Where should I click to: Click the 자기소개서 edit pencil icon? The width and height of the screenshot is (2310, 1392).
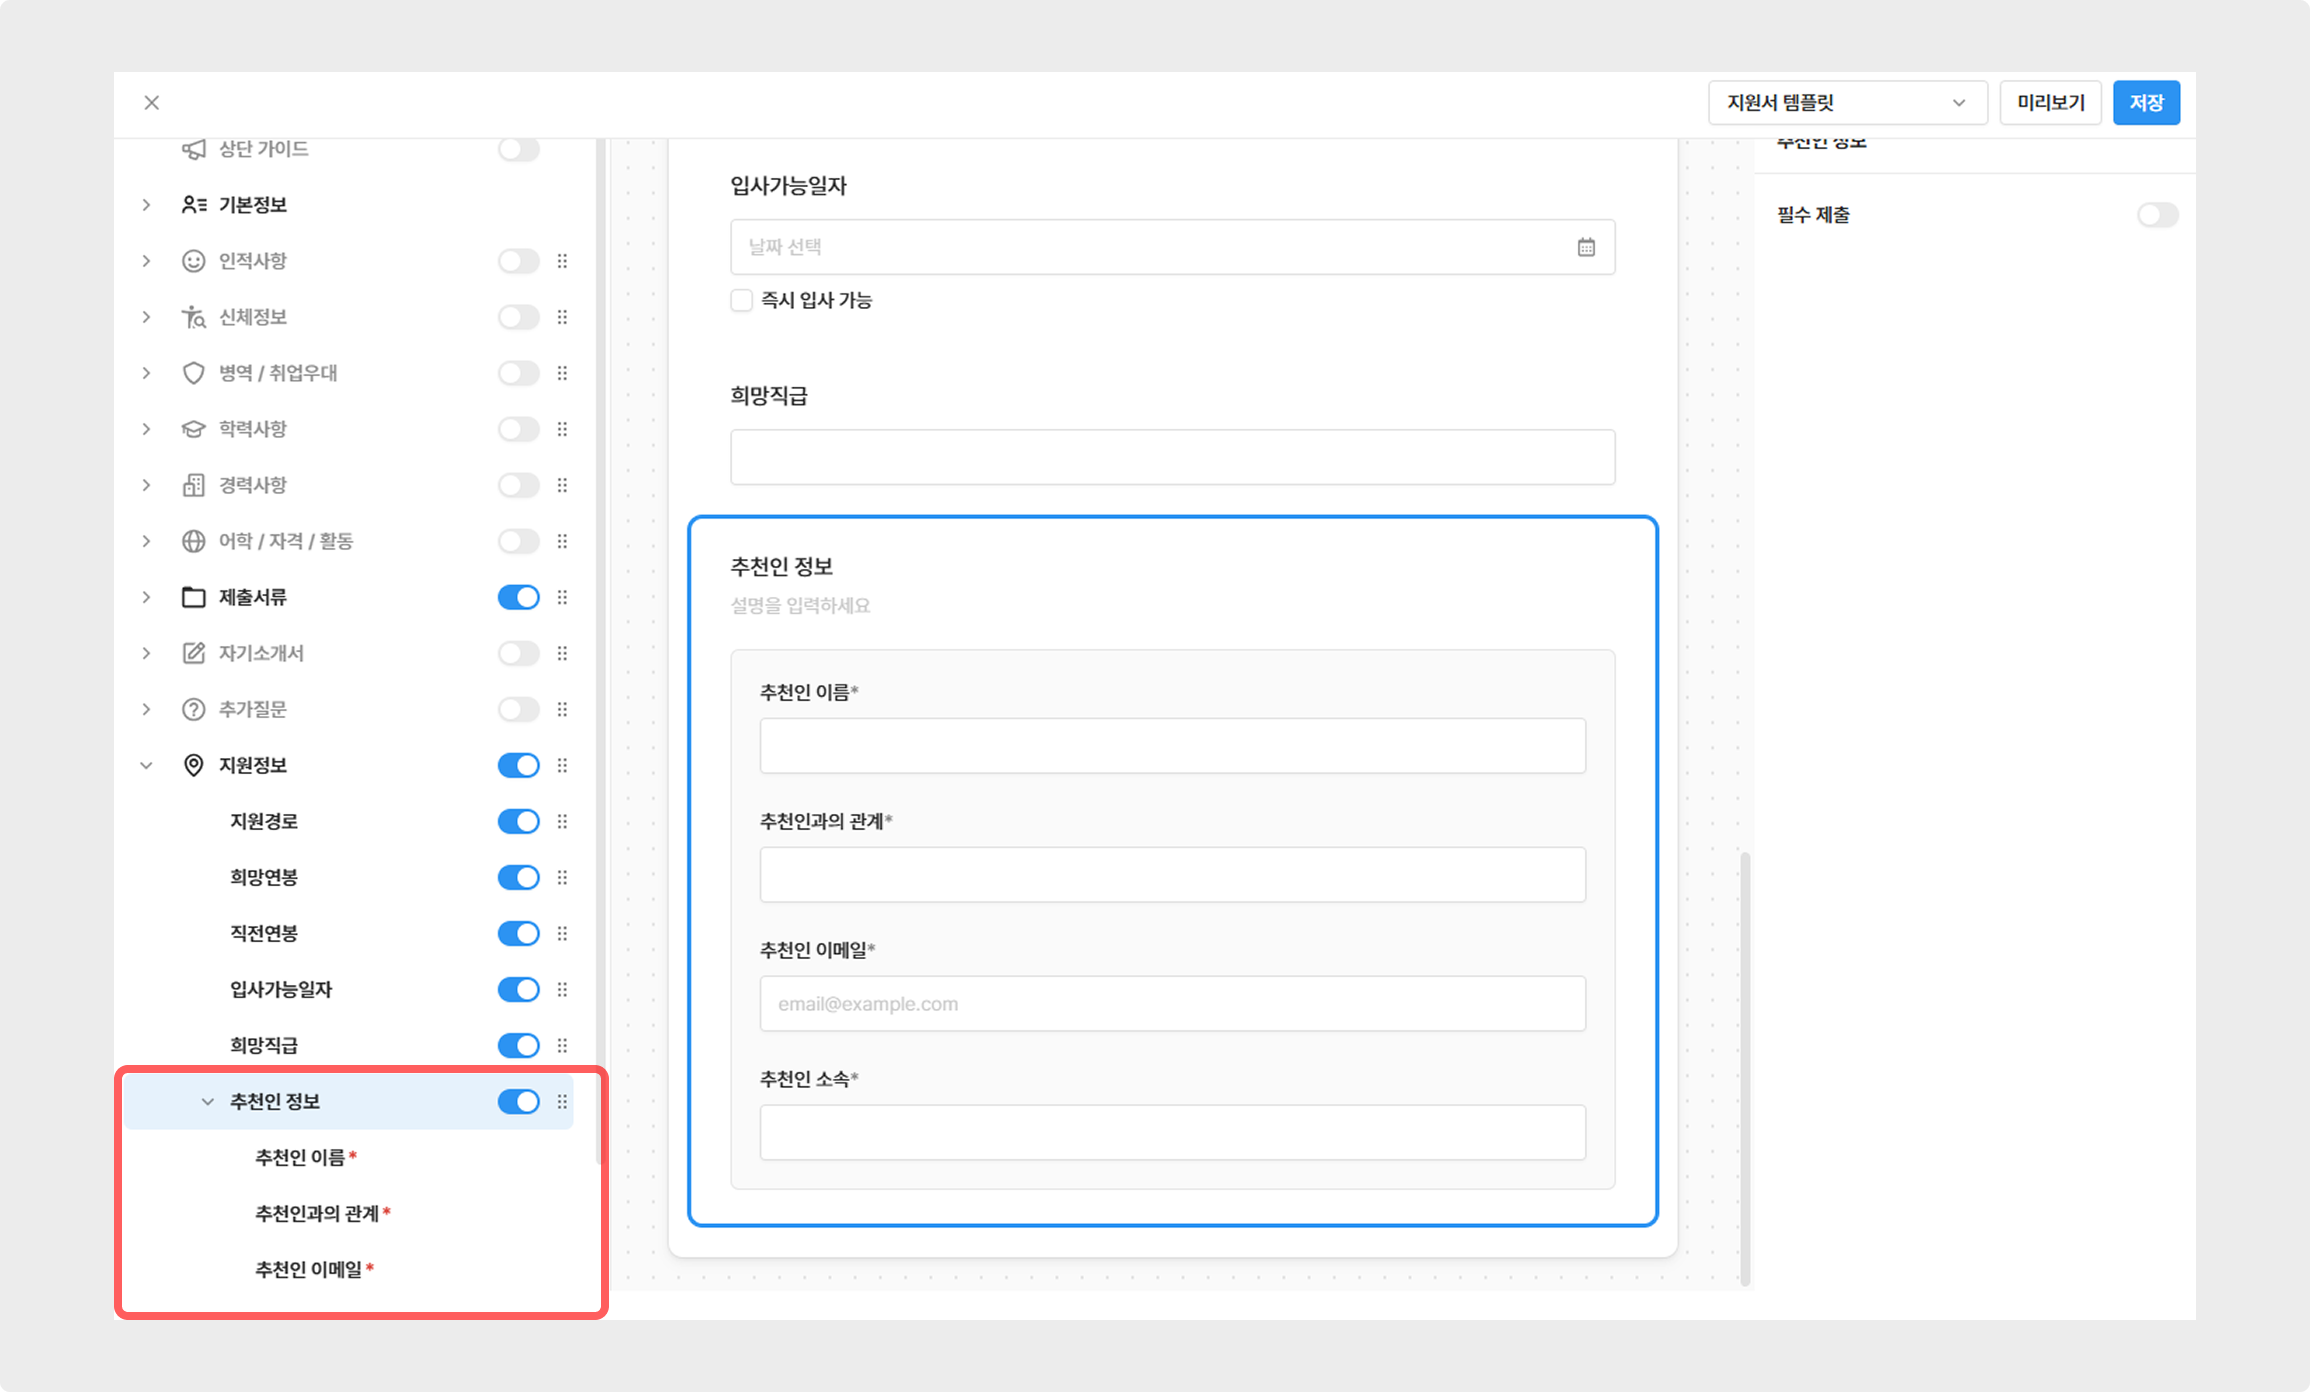tap(194, 653)
